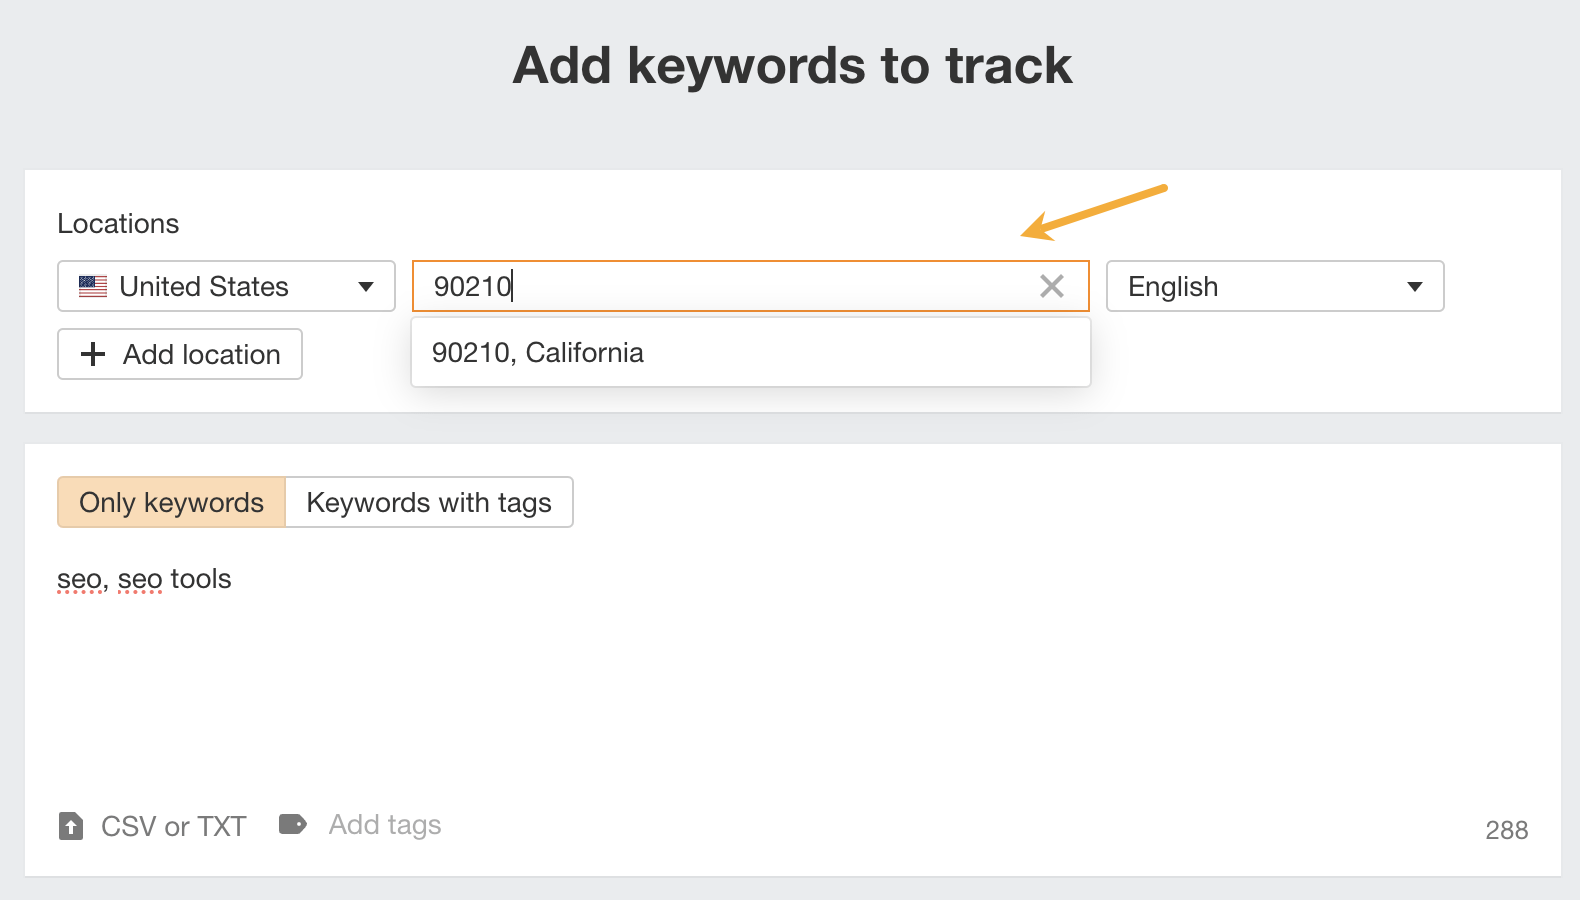Click the United States flag icon
1580x900 pixels.
point(93,287)
